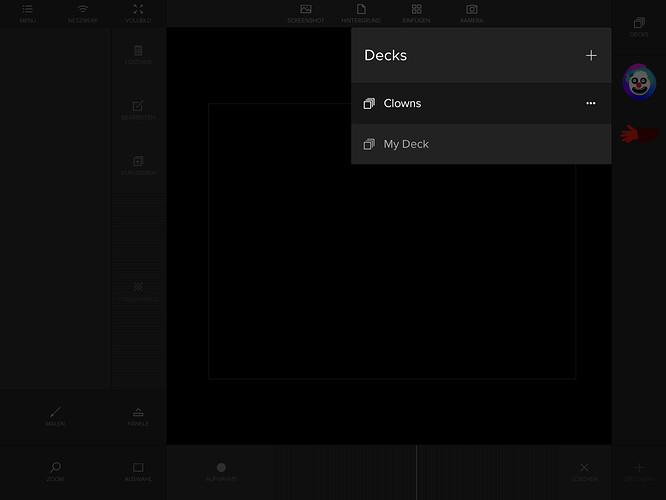Viewport: 666px width, 500px height.
Task: Open the Clowns deck options menu
Action: 591,103
